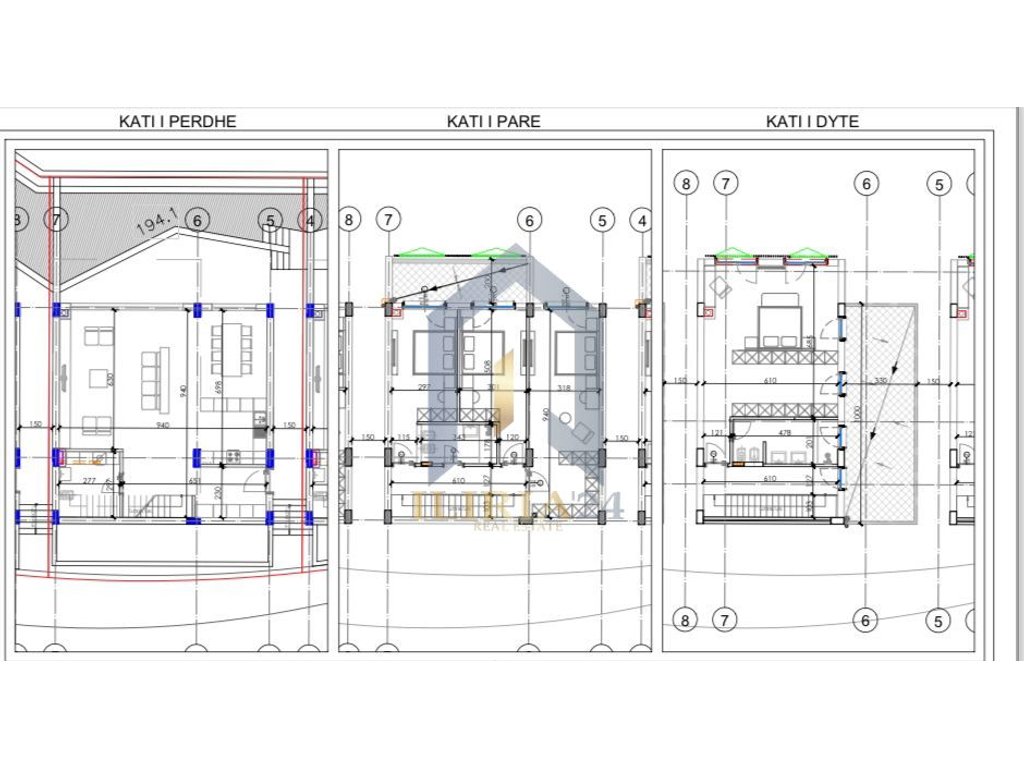
Task: Click the staircase in the second floor plan
Action: pos(770,503)
